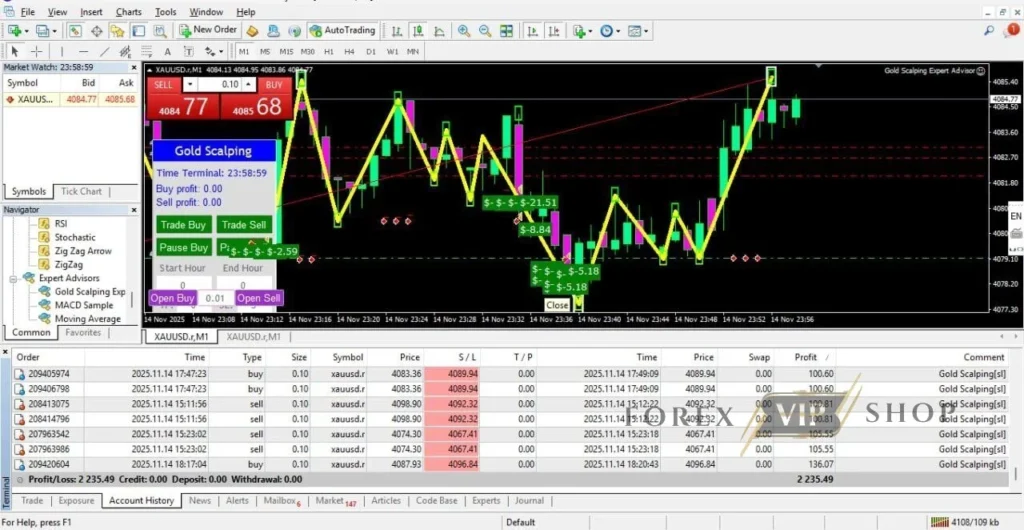Click the purple Open Sell button
1024x530 pixels.
point(259,298)
